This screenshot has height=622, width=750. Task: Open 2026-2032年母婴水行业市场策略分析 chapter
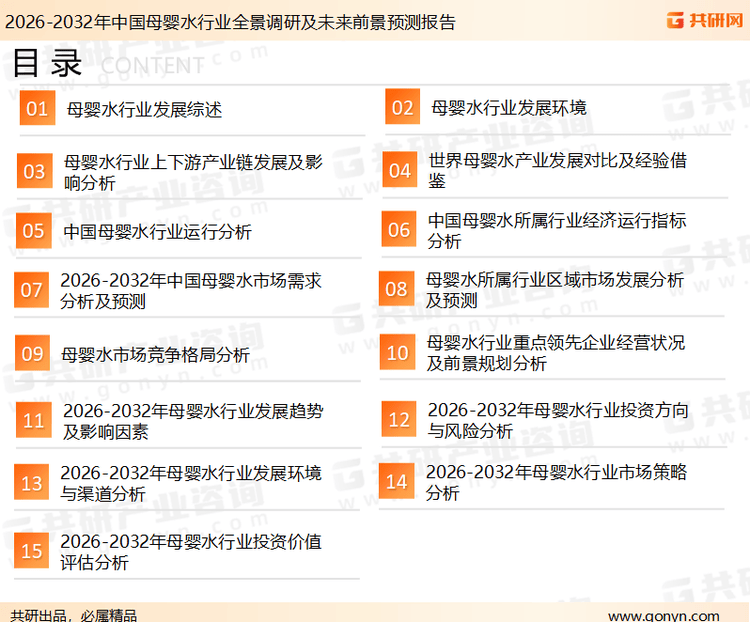click(x=556, y=482)
